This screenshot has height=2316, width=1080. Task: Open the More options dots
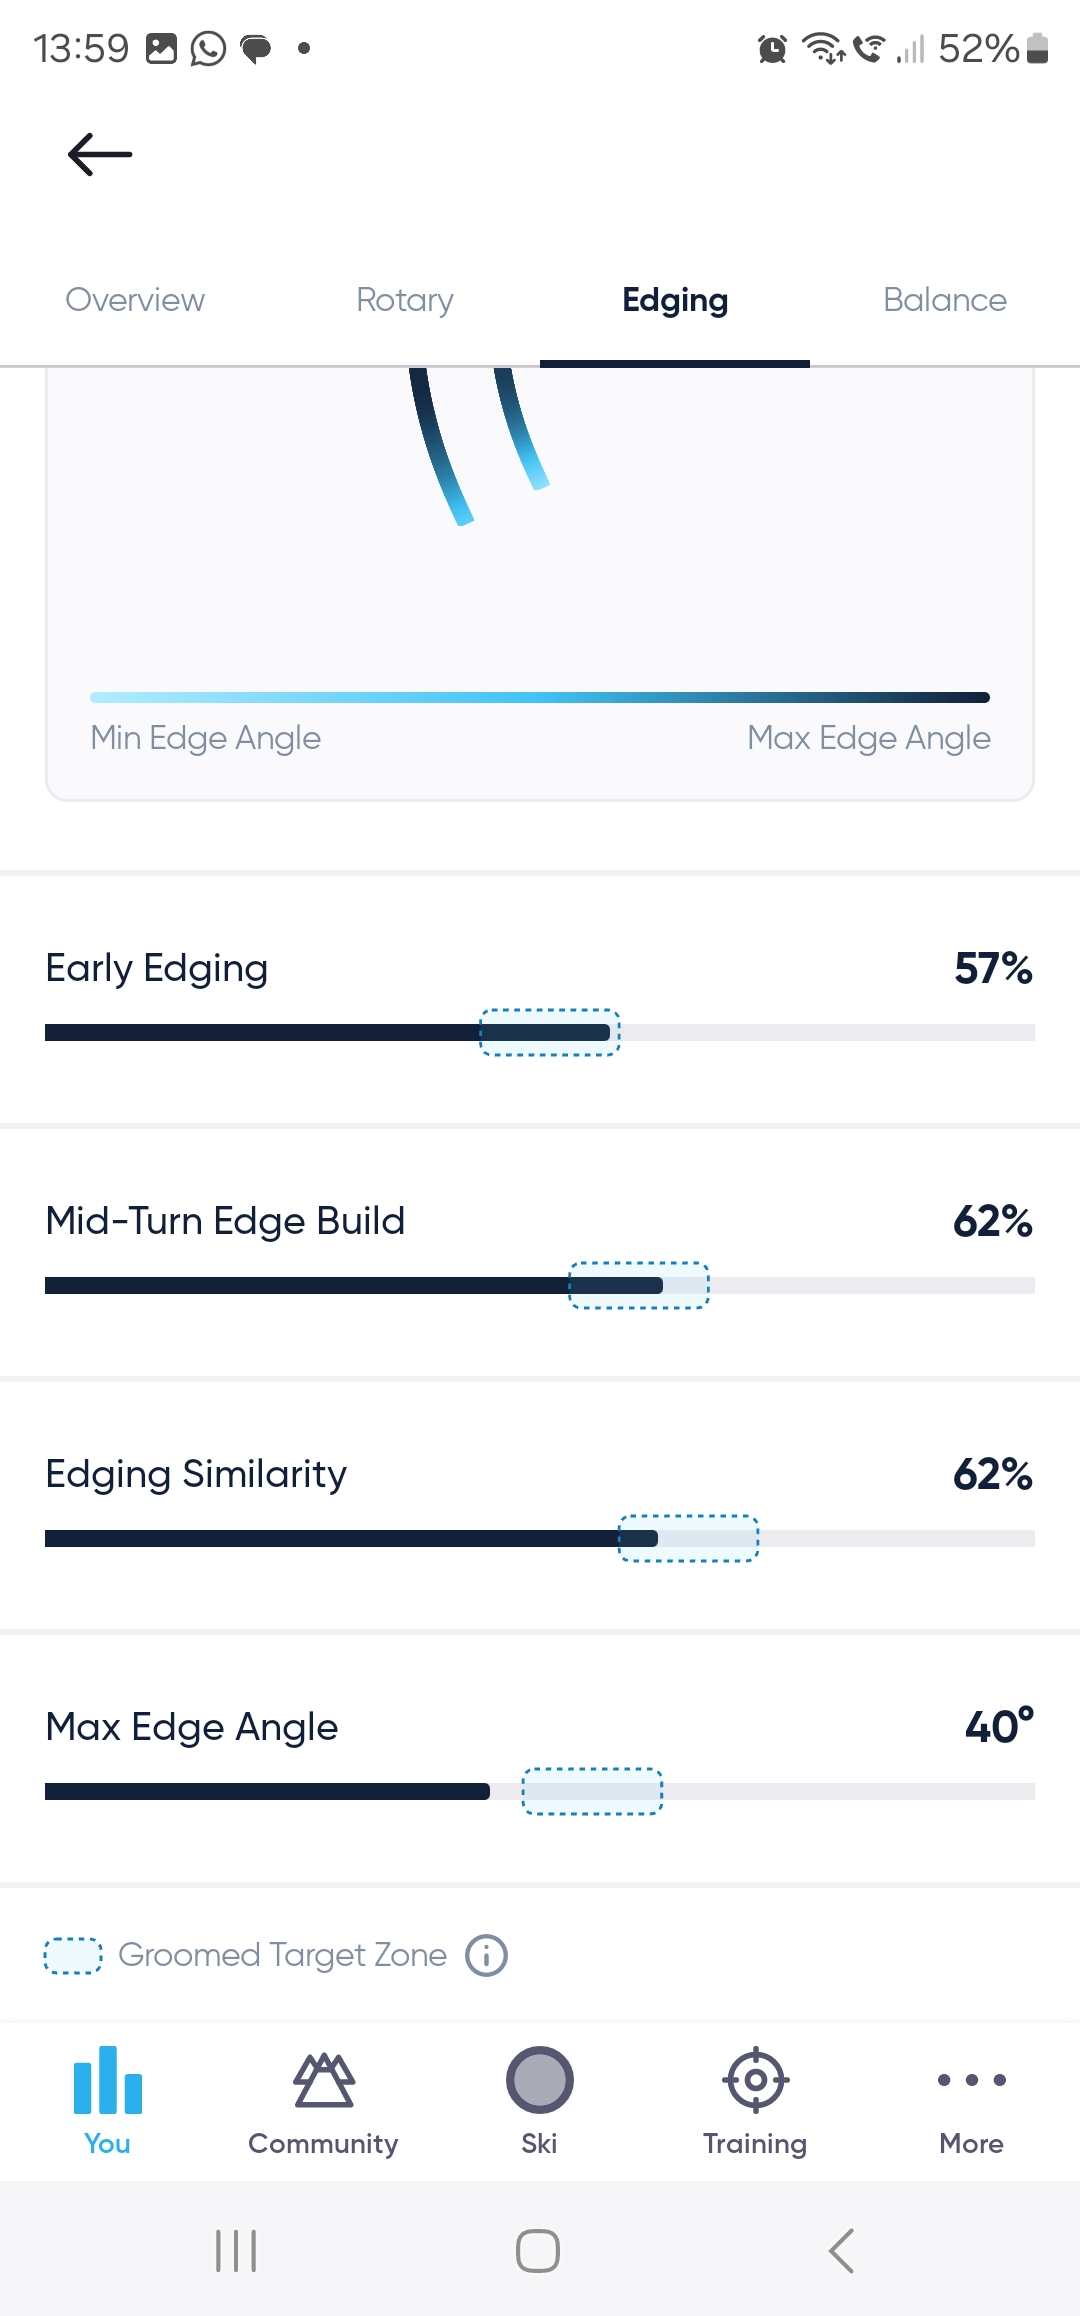click(971, 2080)
